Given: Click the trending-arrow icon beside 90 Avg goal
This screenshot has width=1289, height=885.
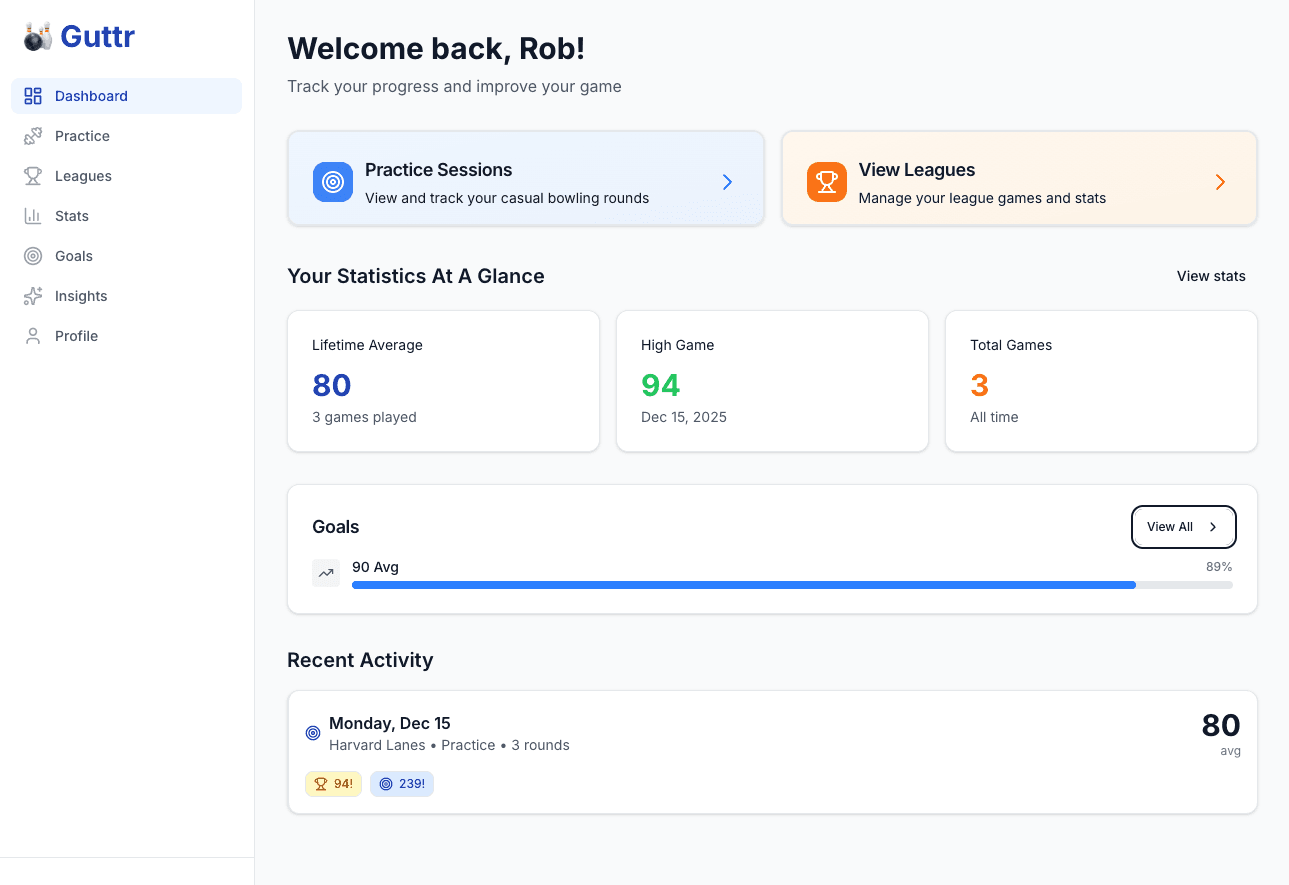Looking at the screenshot, I should pyautogui.click(x=325, y=572).
